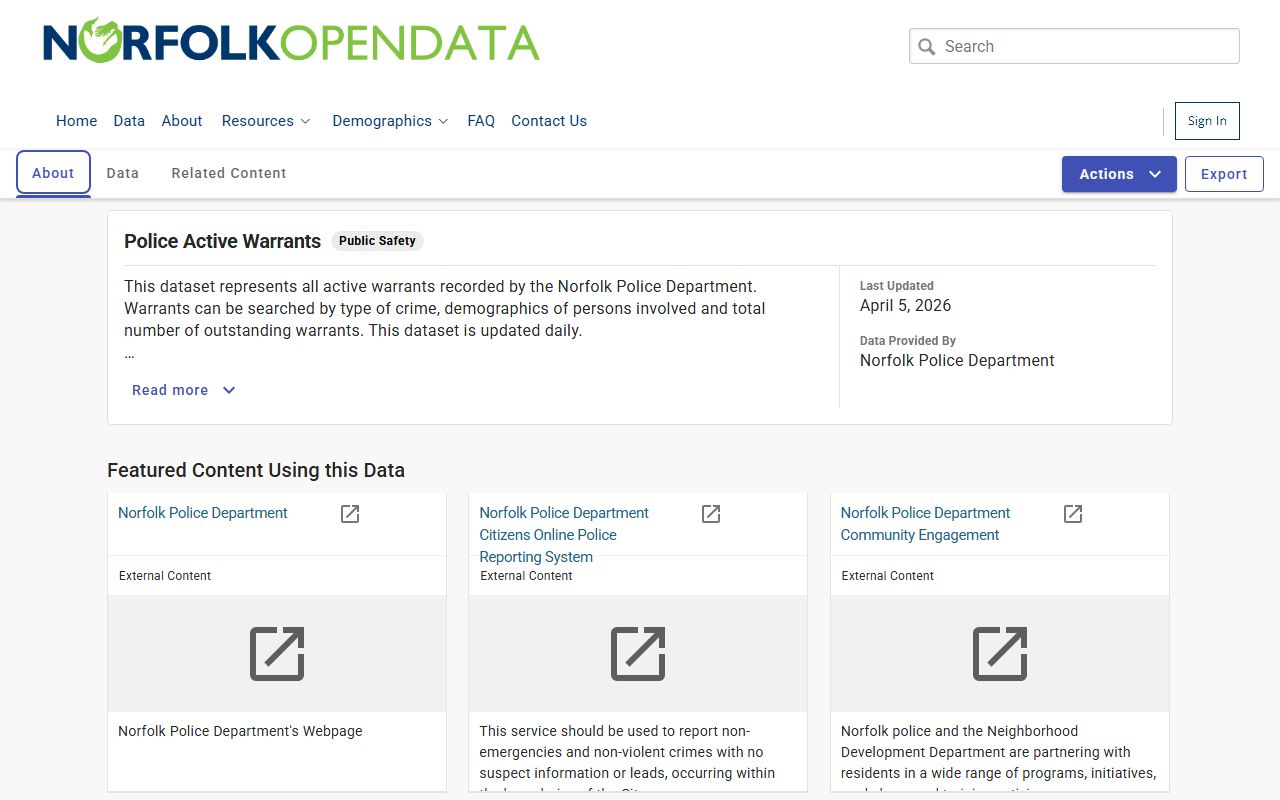Screen dimensions: 1280x800
Task: Click the Featured Content Using this Data heading
Action: pos(256,470)
